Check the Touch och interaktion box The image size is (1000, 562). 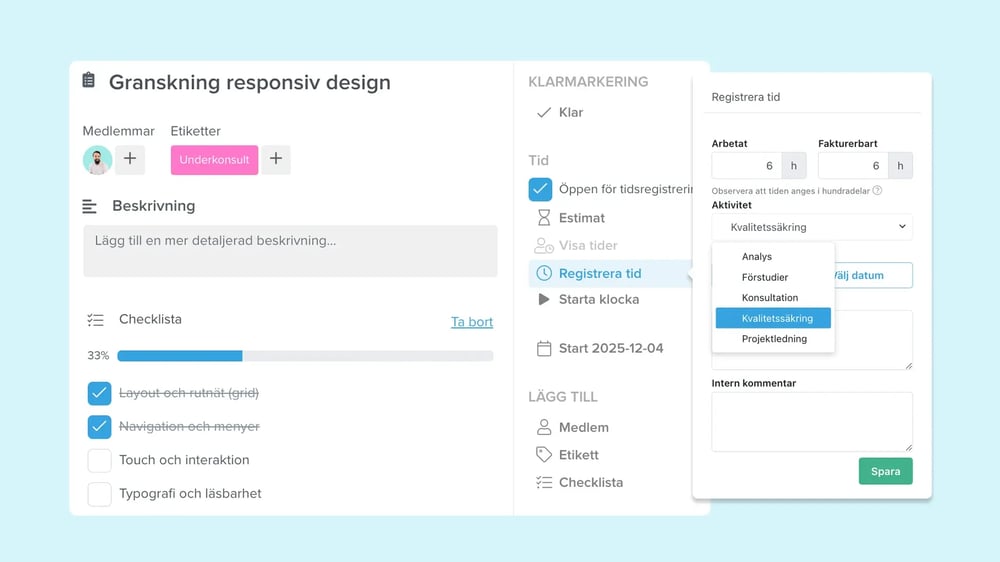[x=99, y=460]
